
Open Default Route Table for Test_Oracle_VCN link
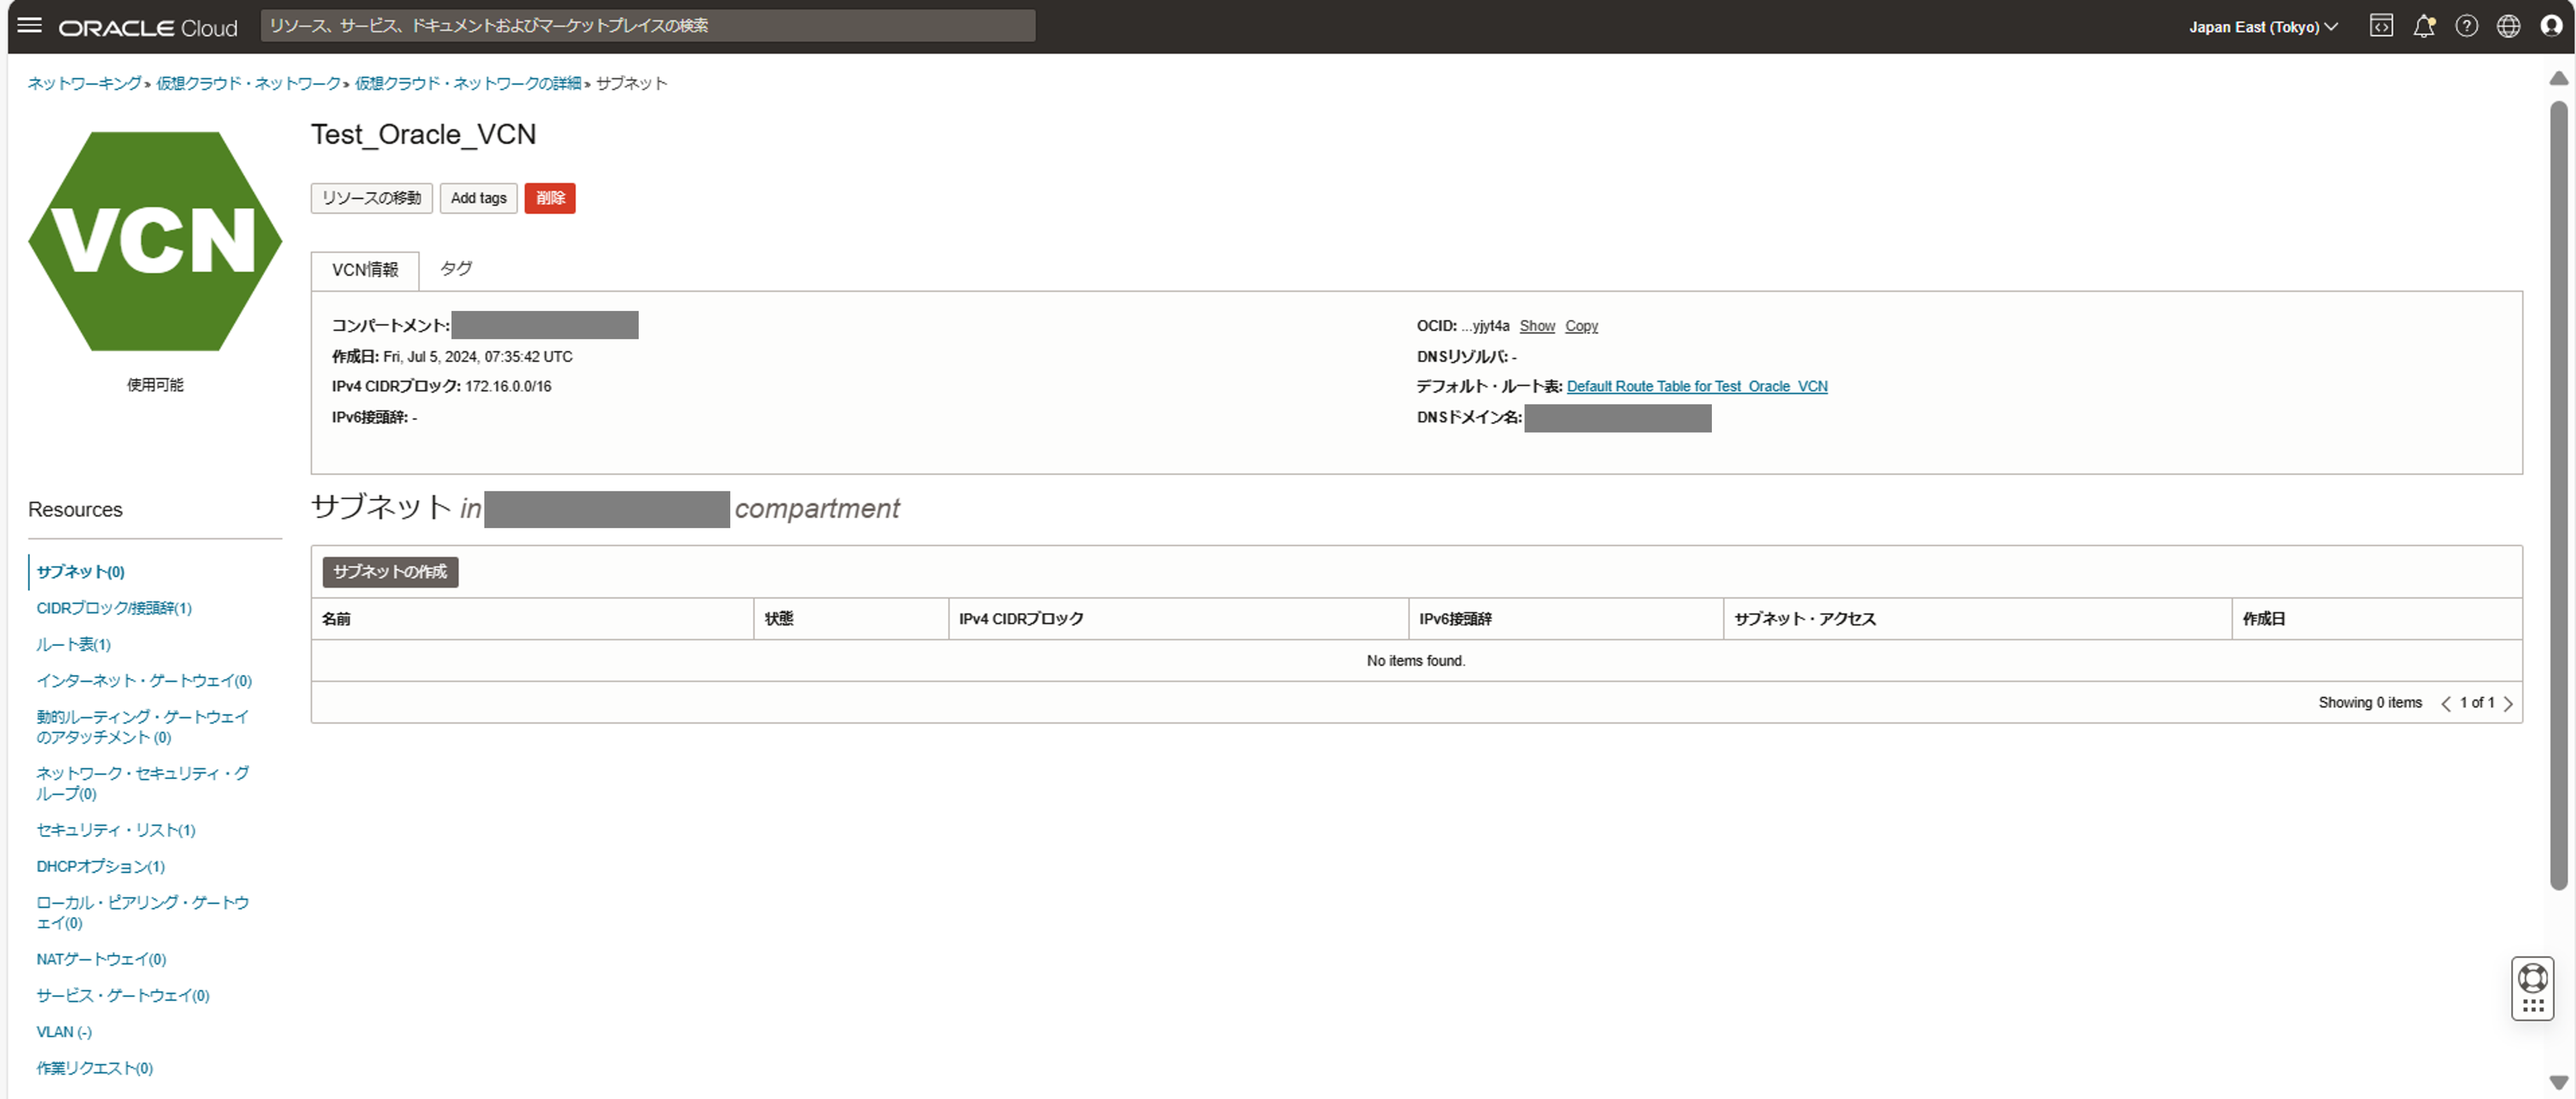(1696, 386)
